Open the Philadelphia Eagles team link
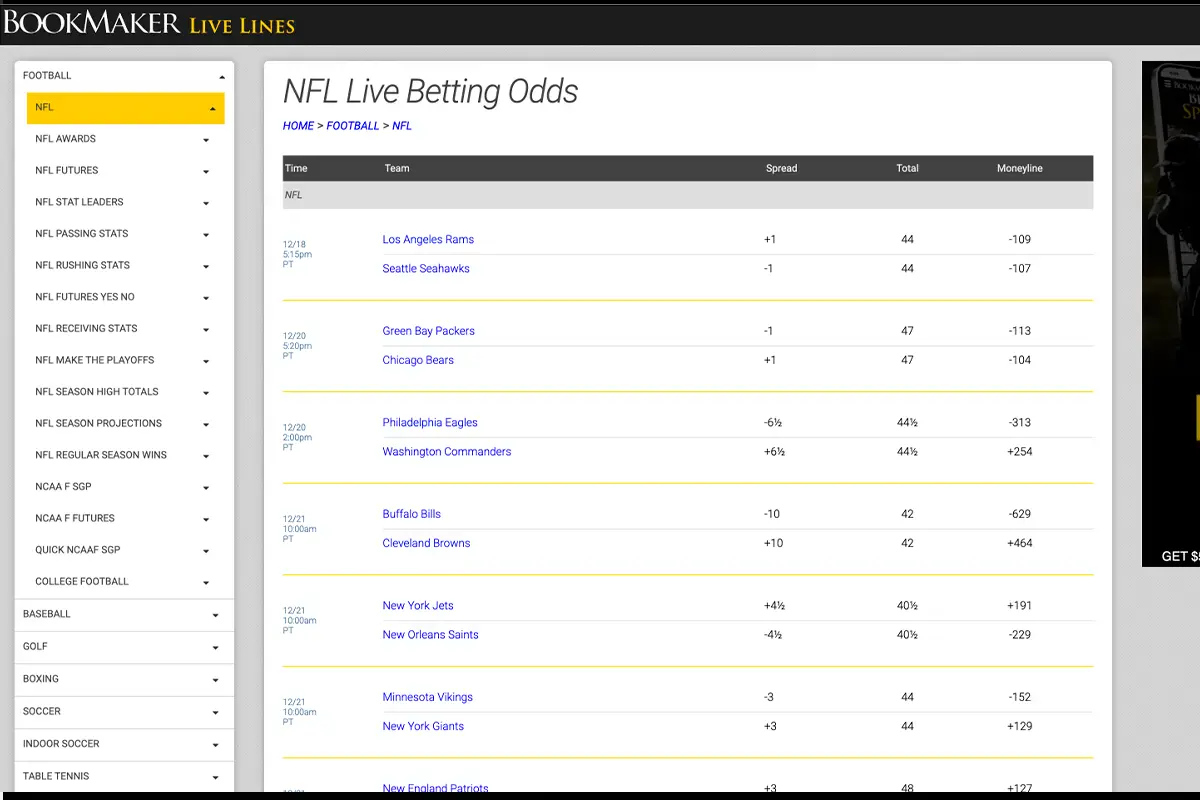The image size is (1200, 800). tap(430, 422)
